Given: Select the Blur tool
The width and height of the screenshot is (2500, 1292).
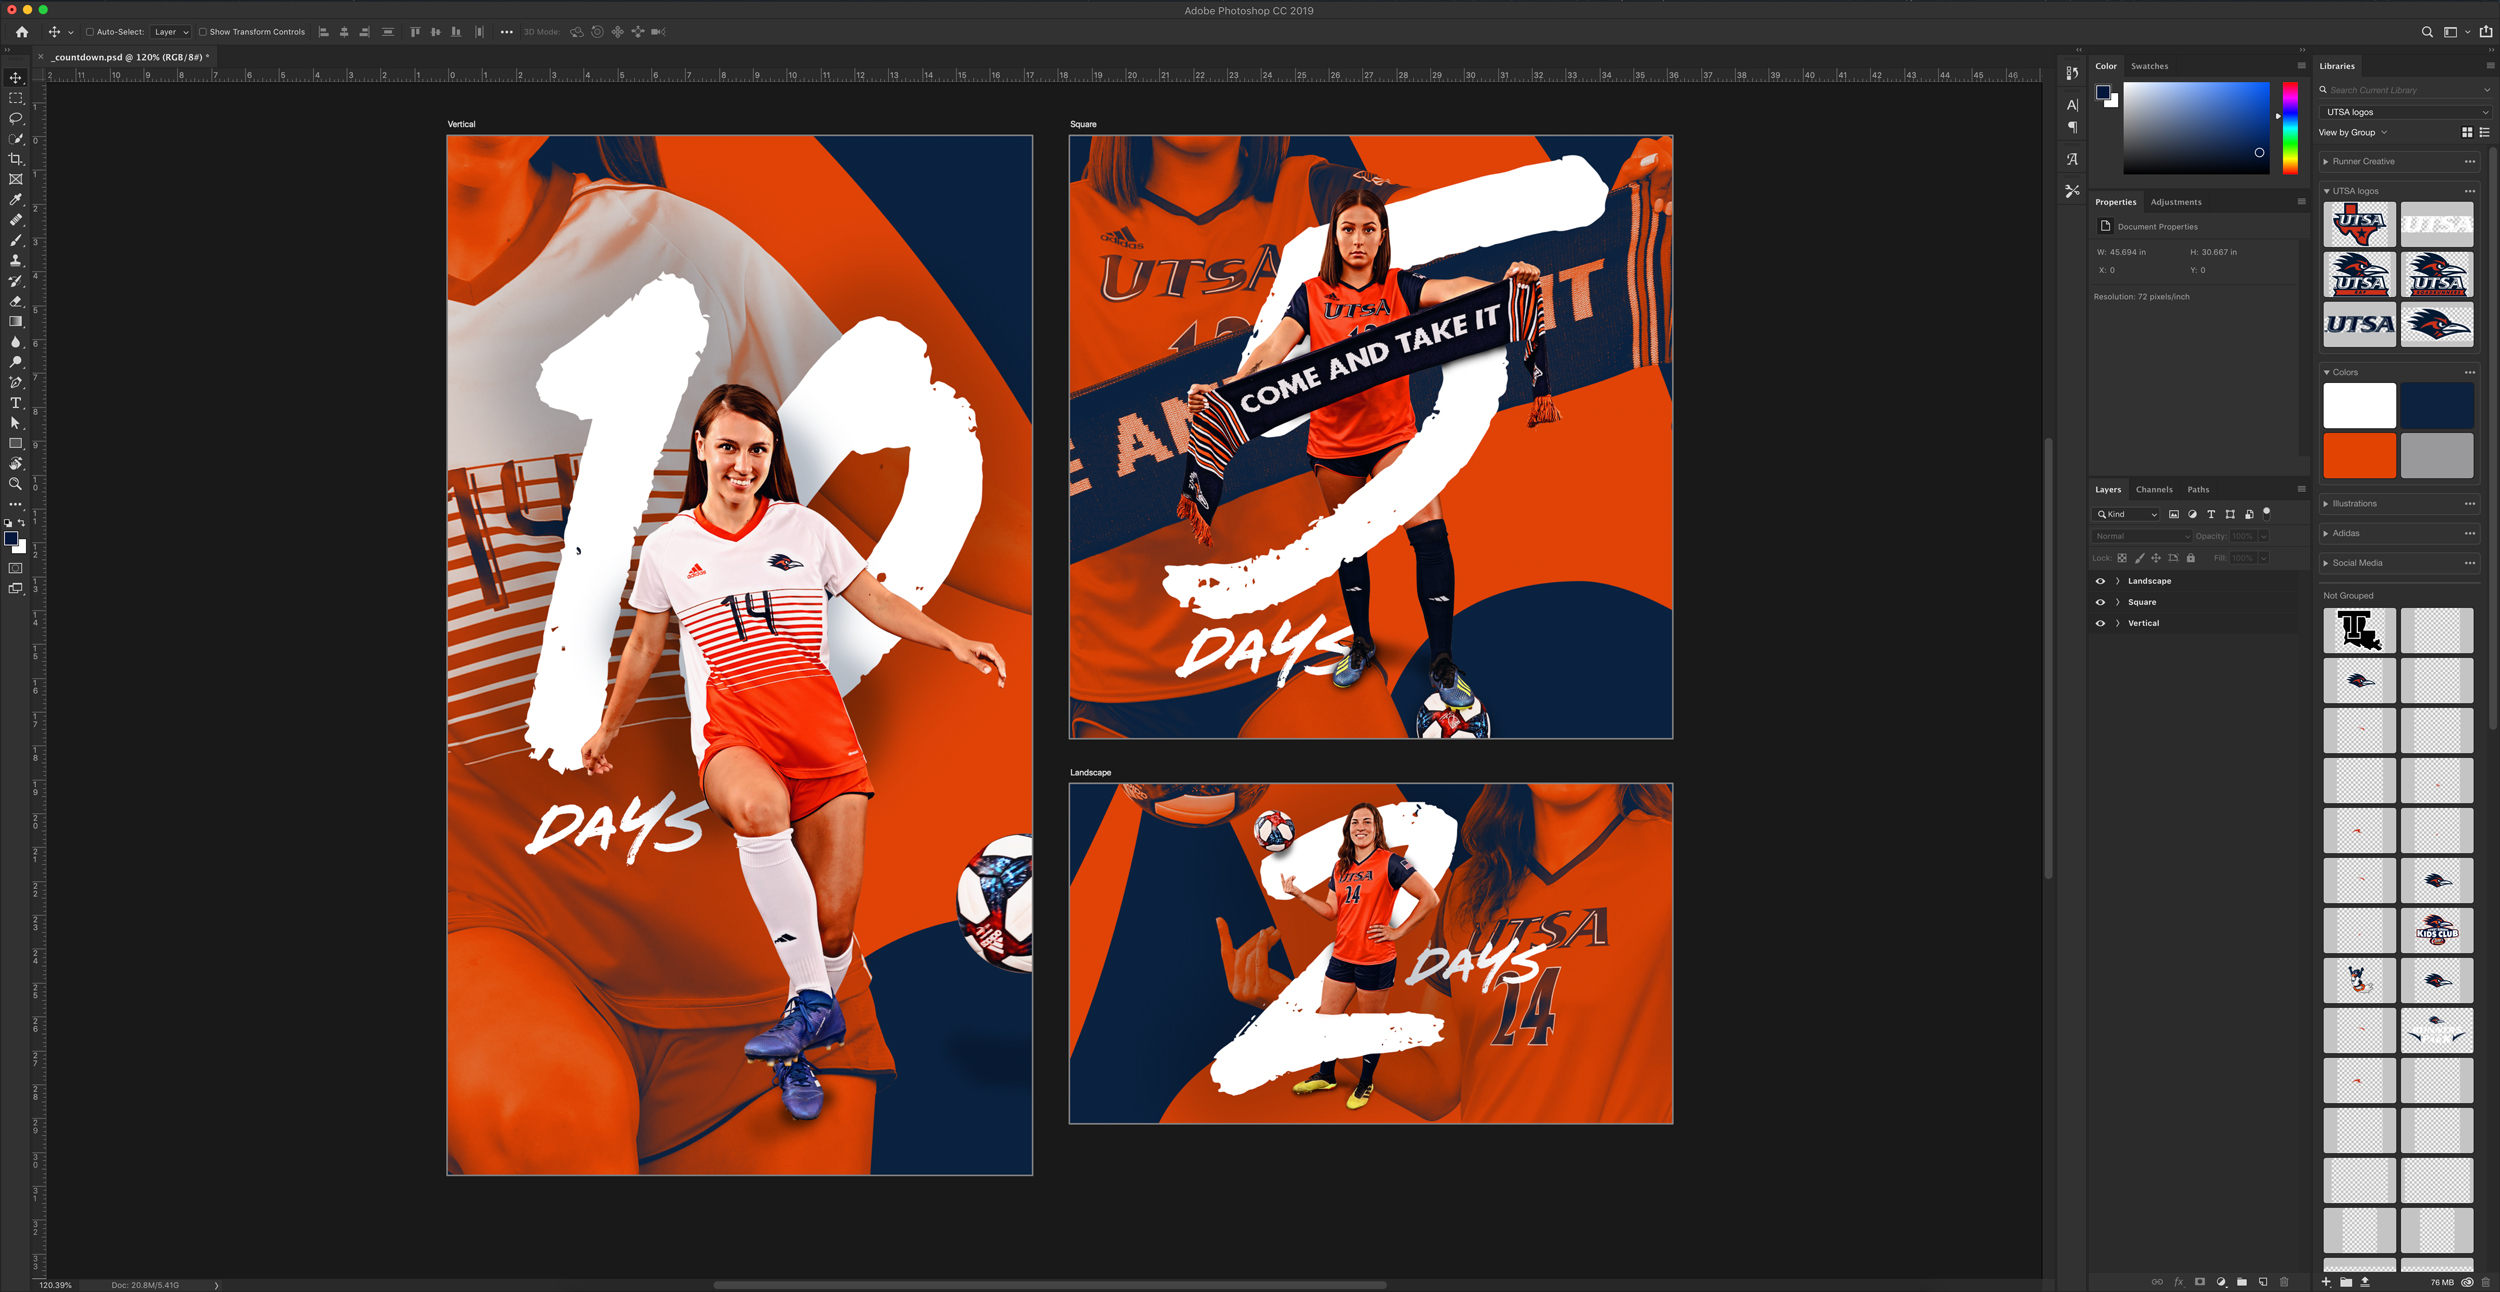Looking at the screenshot, I should pos(16,342).
